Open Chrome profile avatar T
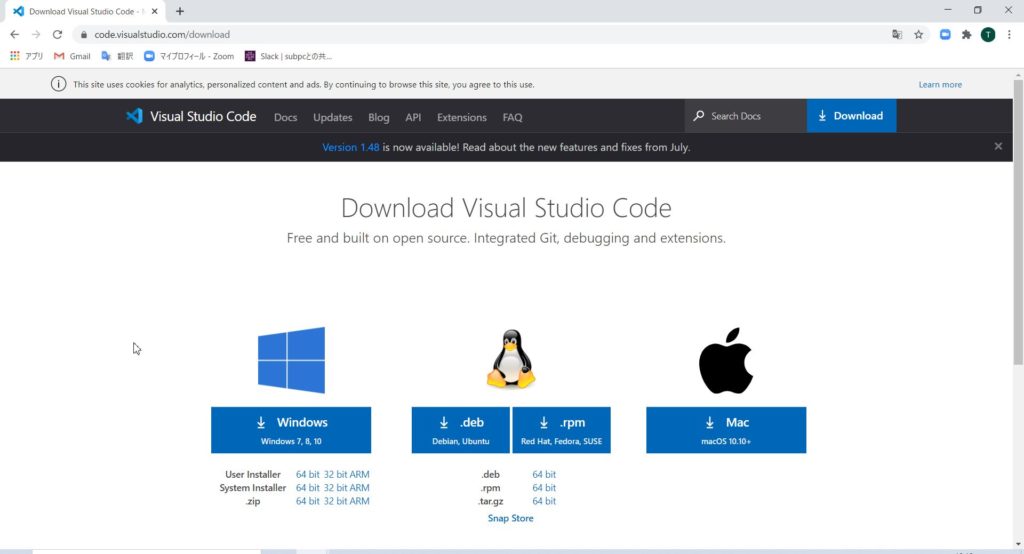 coord(988,35)
